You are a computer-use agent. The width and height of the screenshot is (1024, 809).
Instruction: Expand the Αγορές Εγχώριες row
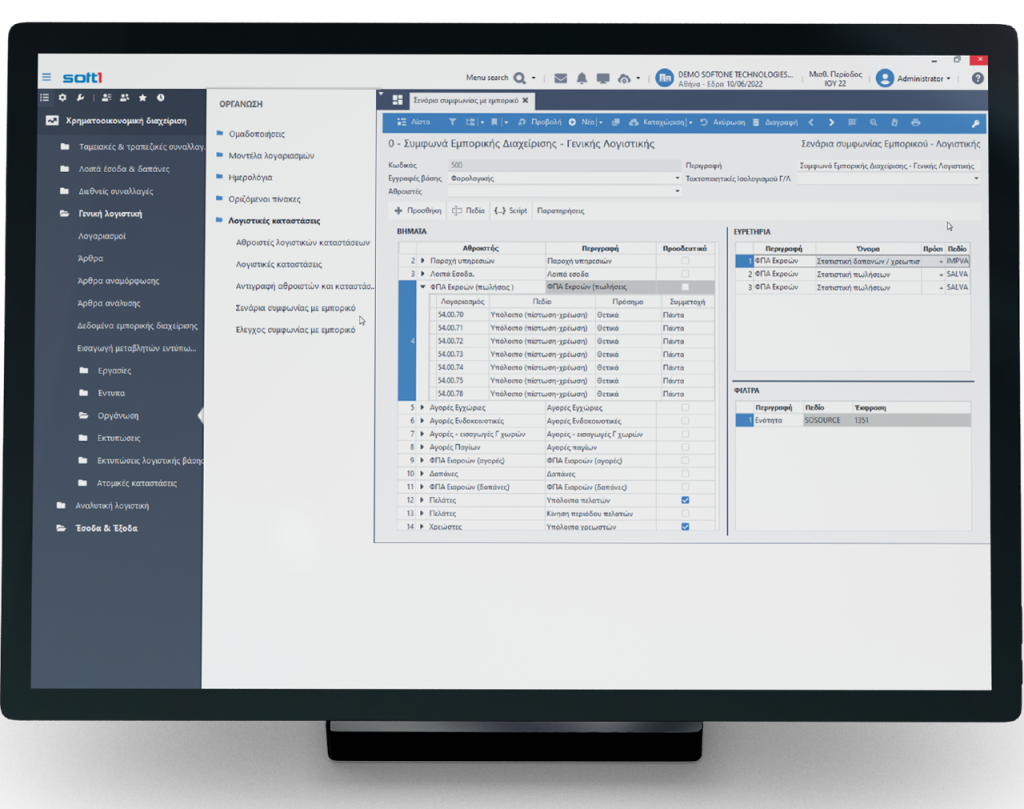tap(422, 408)
